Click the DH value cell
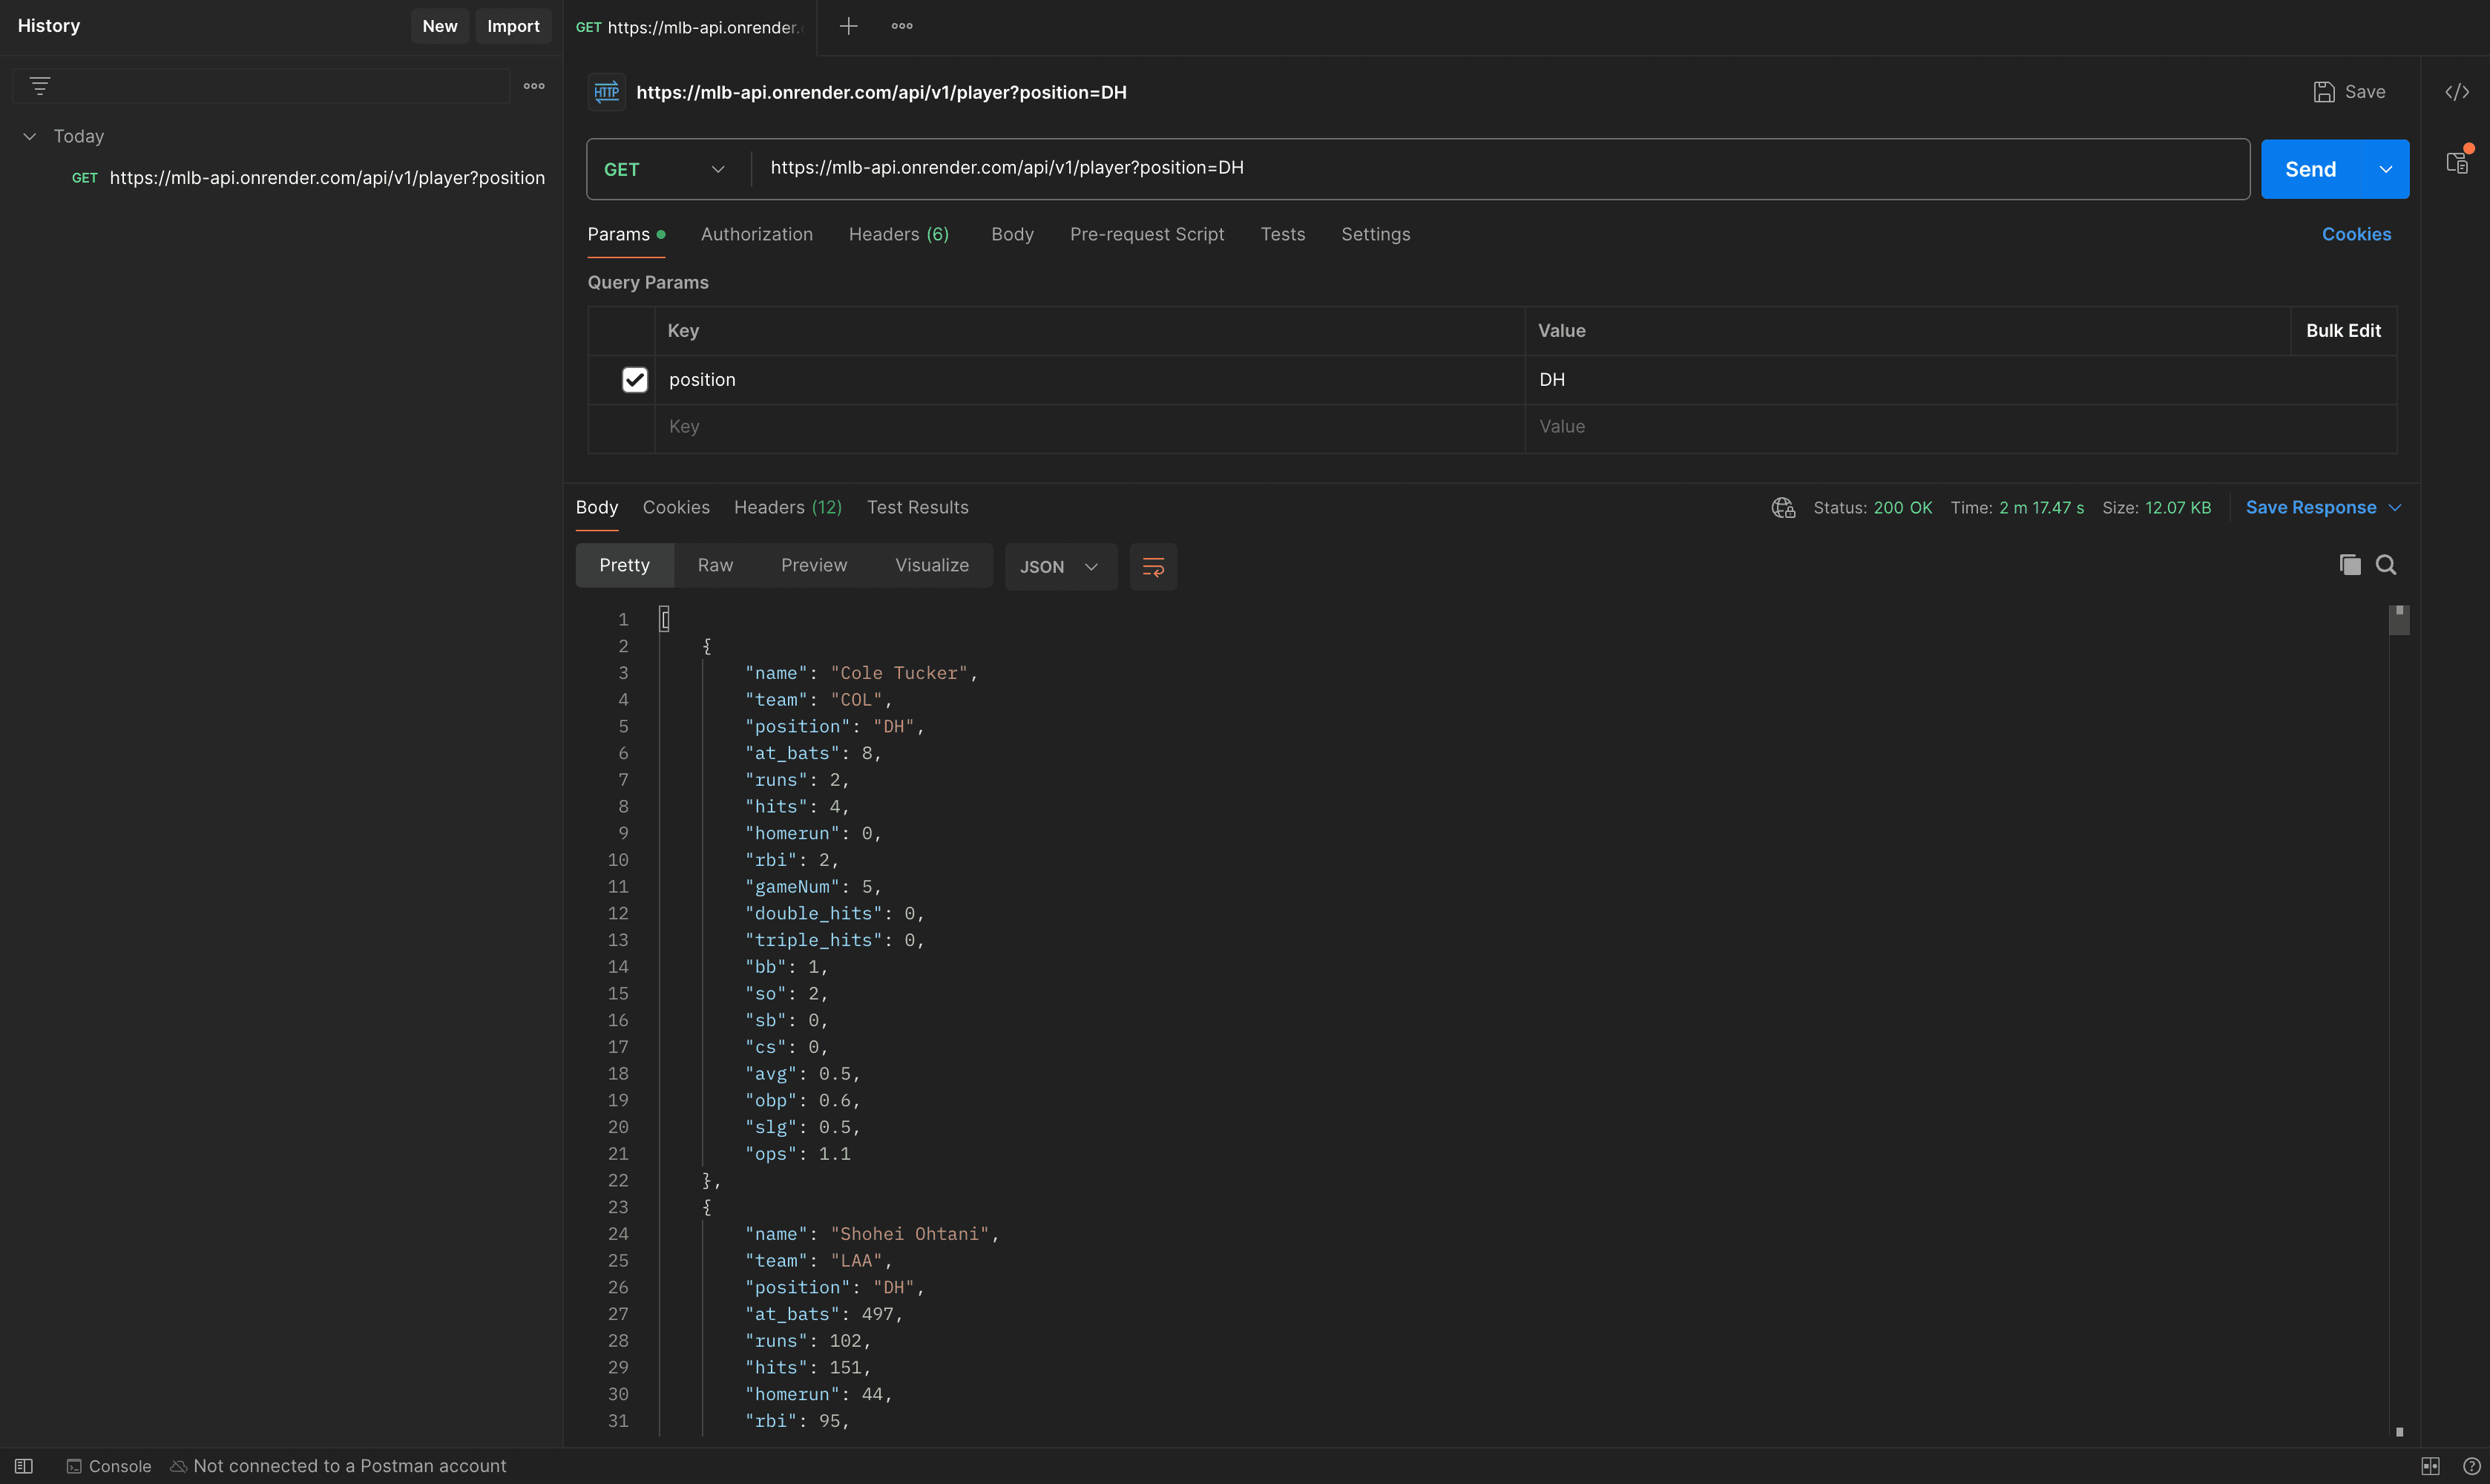 pyautogui.click(x=1960, y=380)
